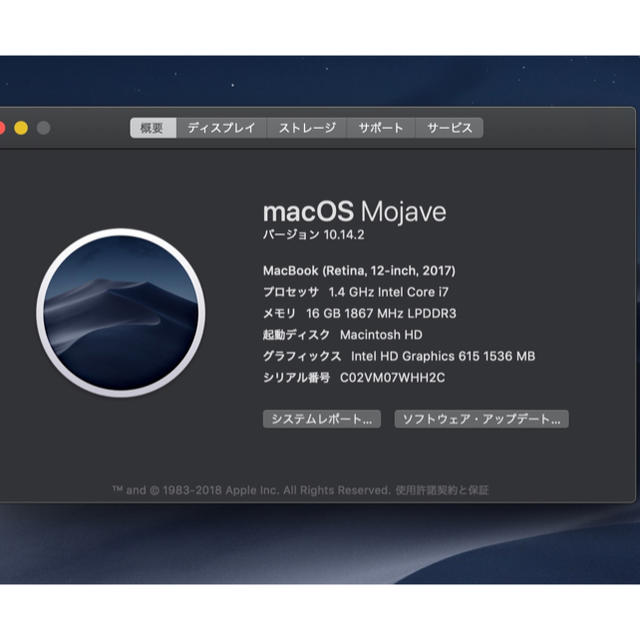Click the Macintosh HD startup disk value
This screenshot has height=640, width=640.
click(381, 335)
